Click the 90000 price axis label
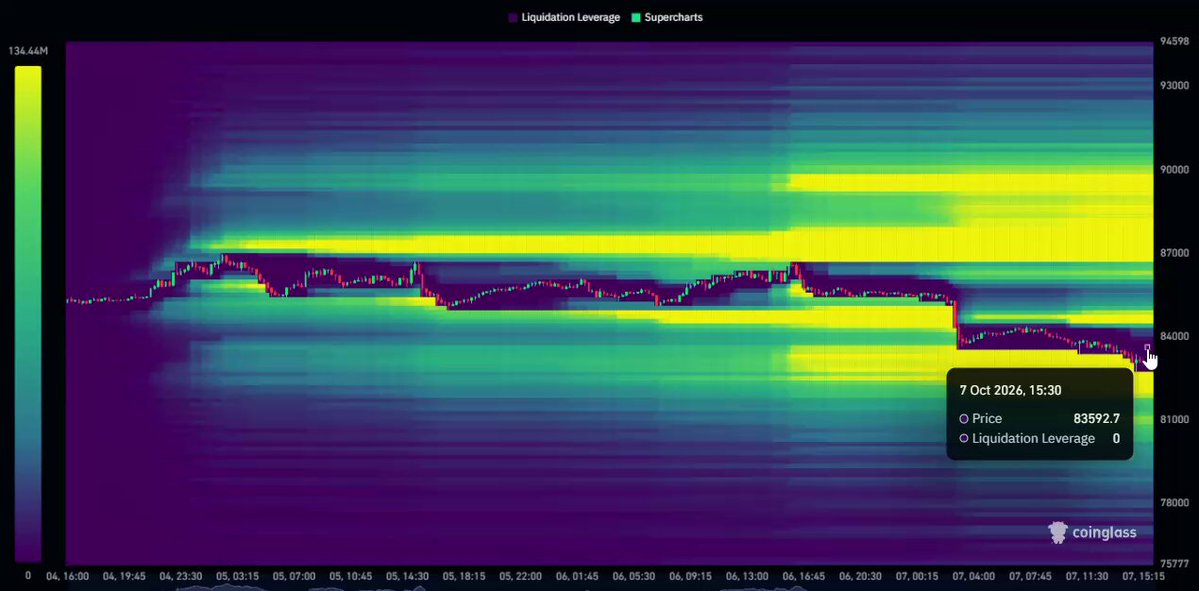The height and width of the screenshot is (591, 1199). click(1173, 169)
